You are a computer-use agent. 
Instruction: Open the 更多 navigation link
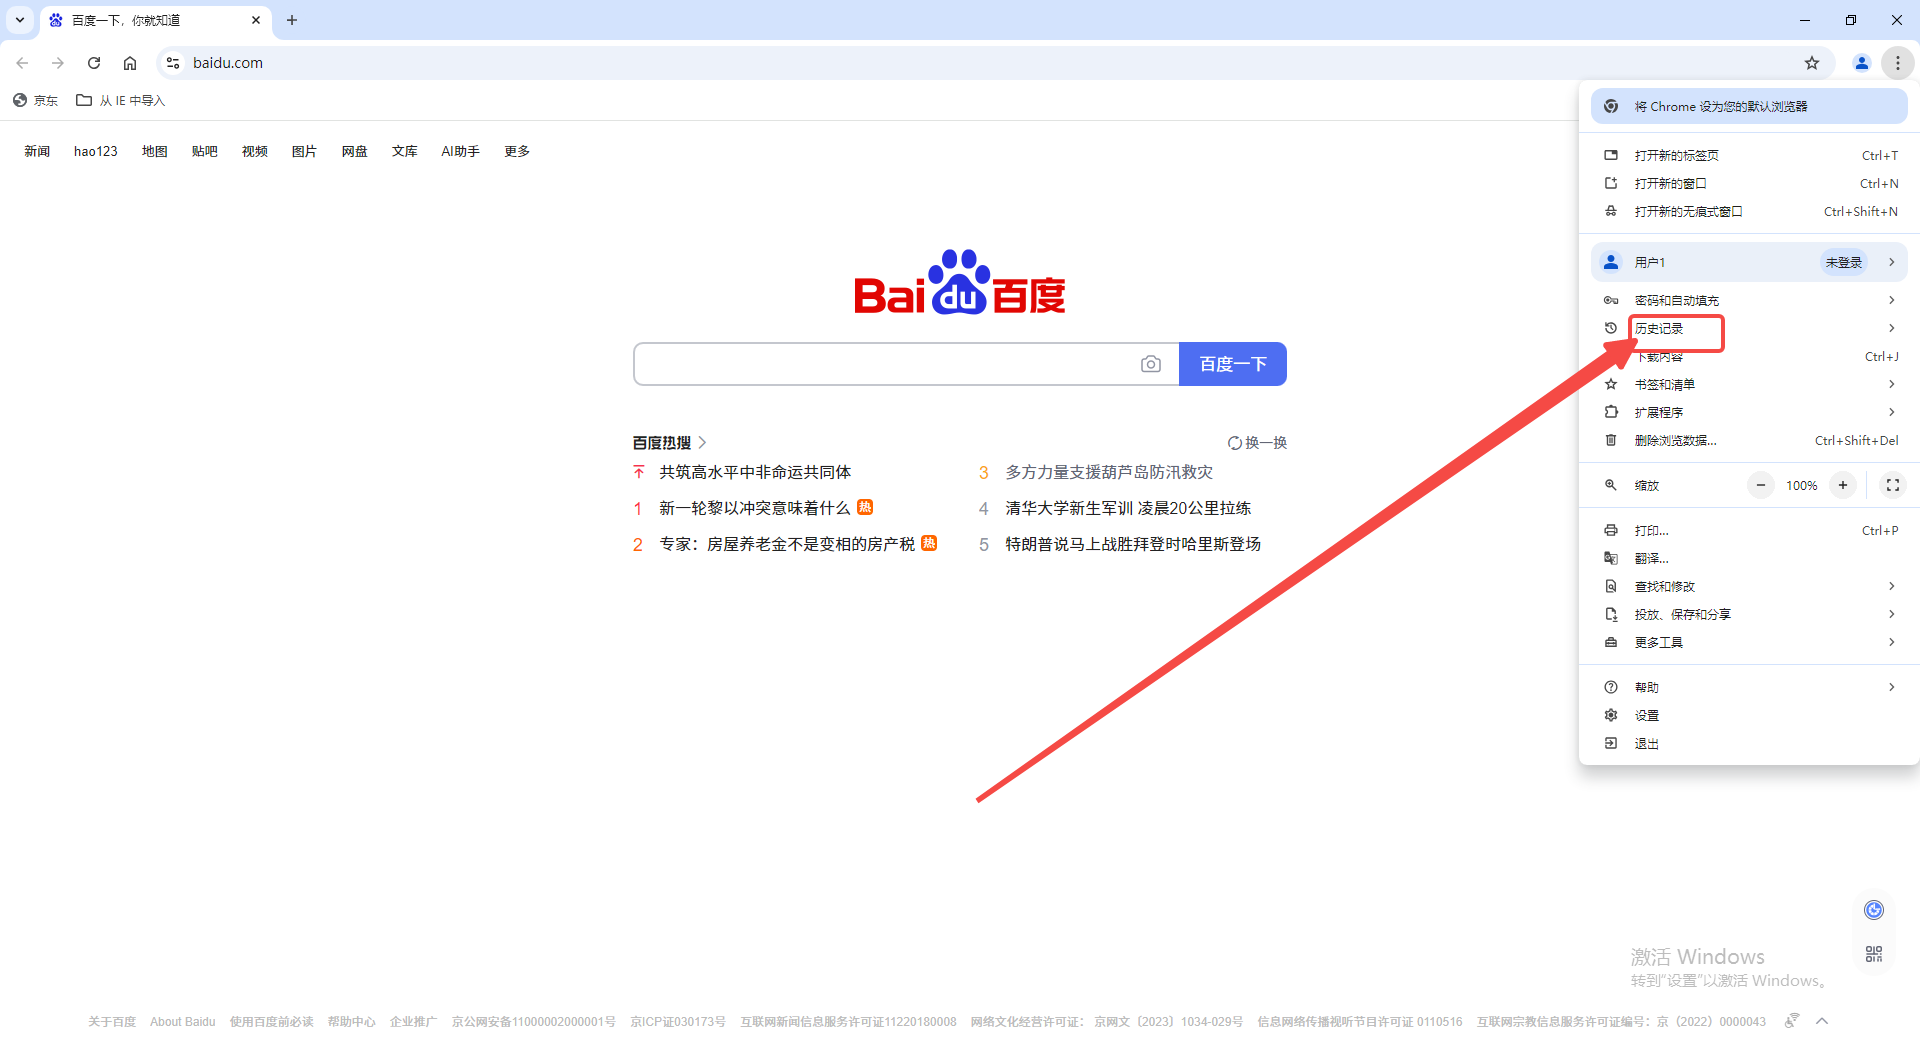[x=517, y=151]
